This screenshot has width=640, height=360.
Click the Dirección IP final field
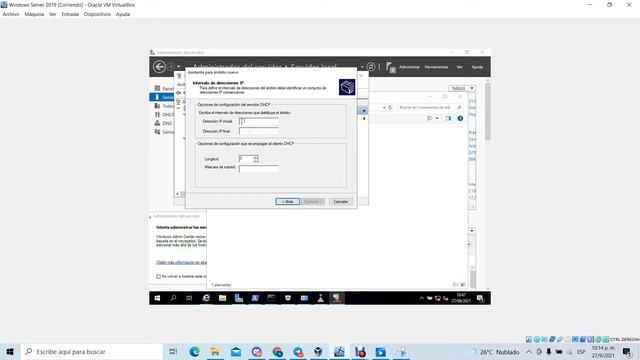[259, 131]
